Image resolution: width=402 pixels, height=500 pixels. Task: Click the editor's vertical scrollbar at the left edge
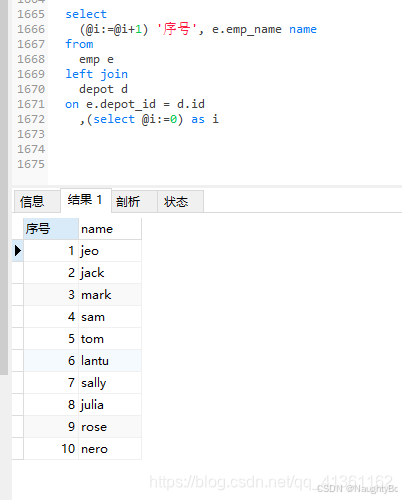[4, 187]
